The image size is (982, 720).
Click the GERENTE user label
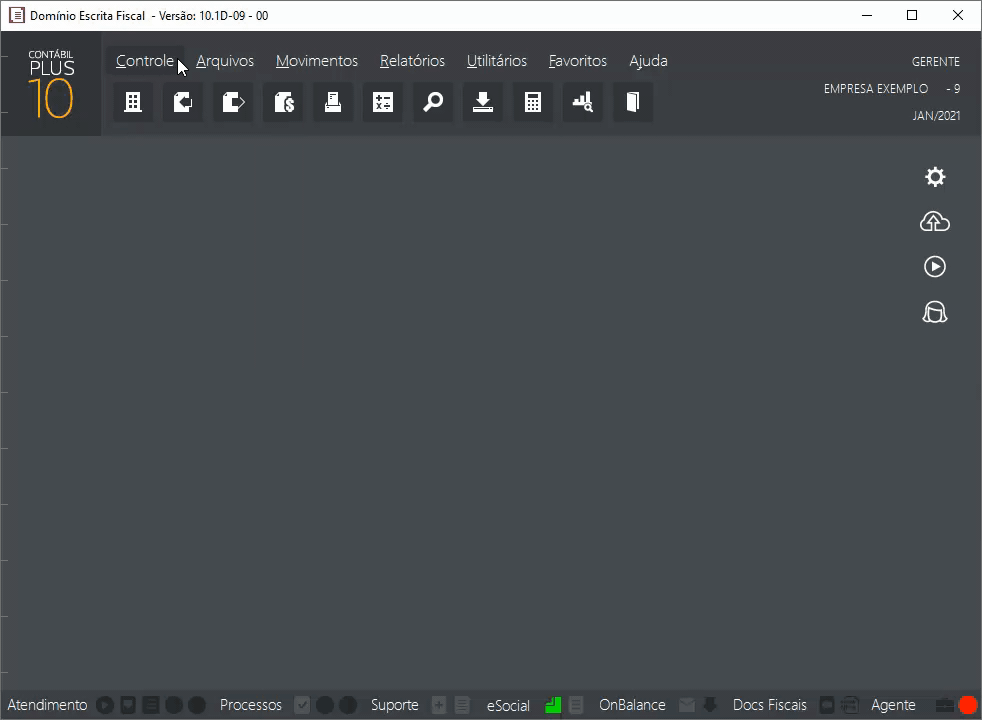click(x=936, y=61)
